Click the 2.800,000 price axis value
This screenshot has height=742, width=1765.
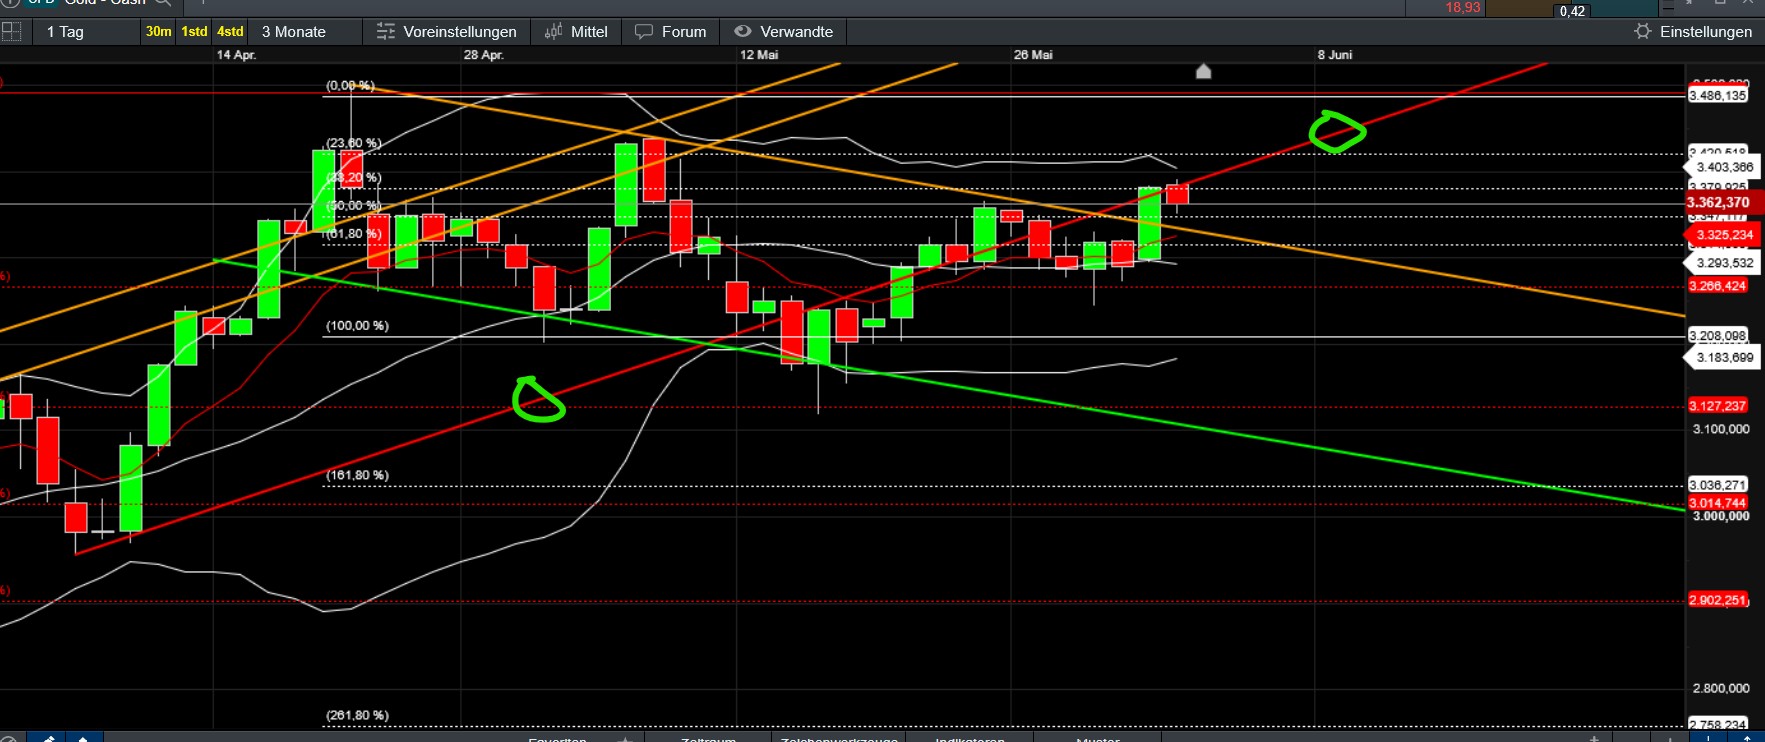(1721, 688)
